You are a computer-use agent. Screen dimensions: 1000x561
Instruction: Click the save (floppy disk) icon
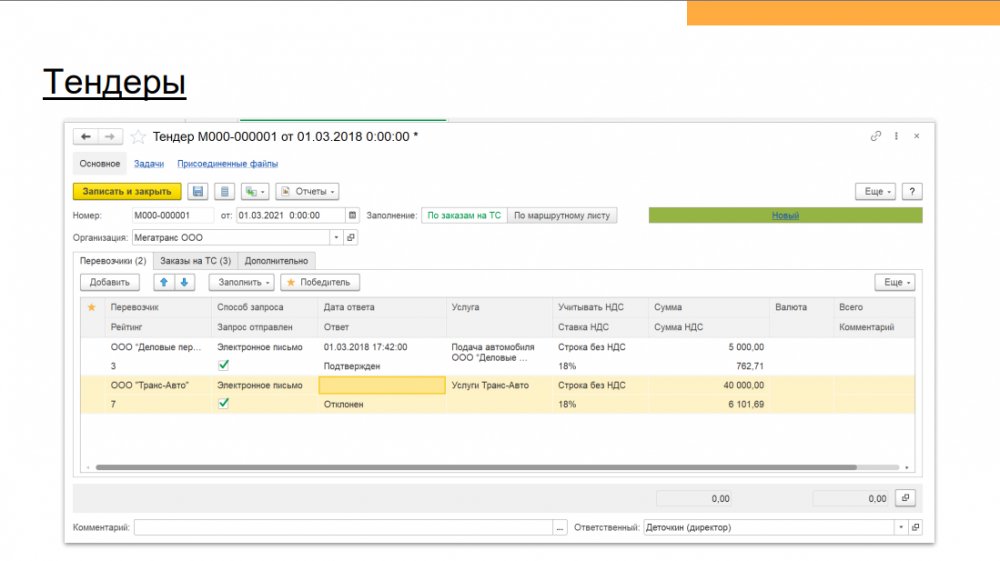(x=198, y=191)
